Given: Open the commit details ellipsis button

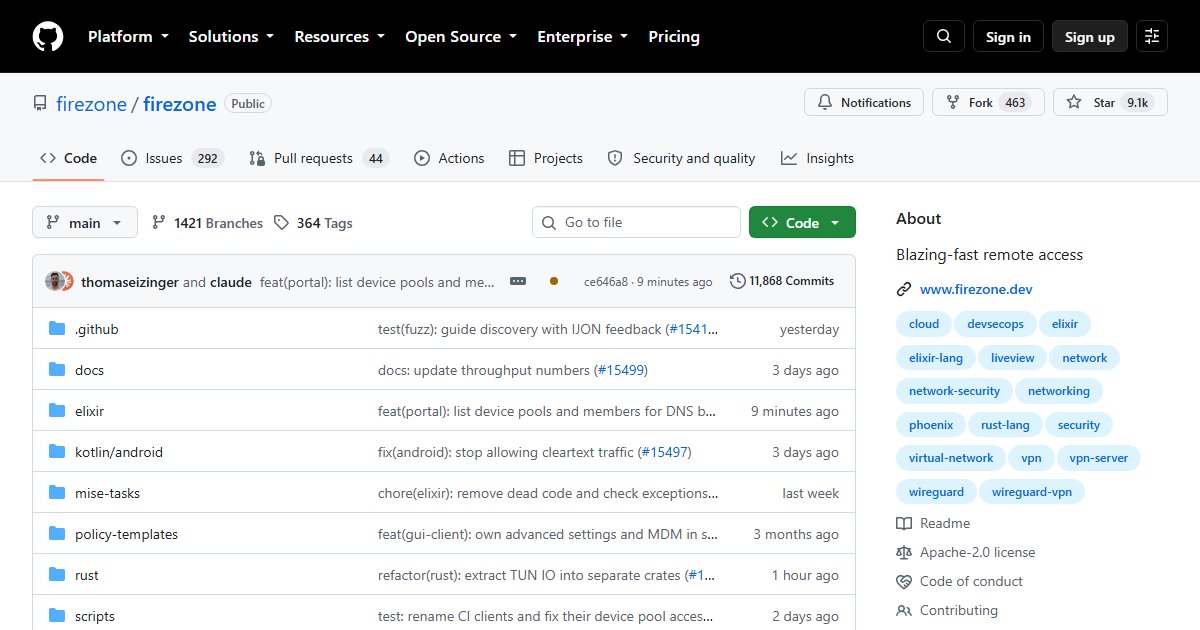Looking at the screenshot, I should click(518, 281).
